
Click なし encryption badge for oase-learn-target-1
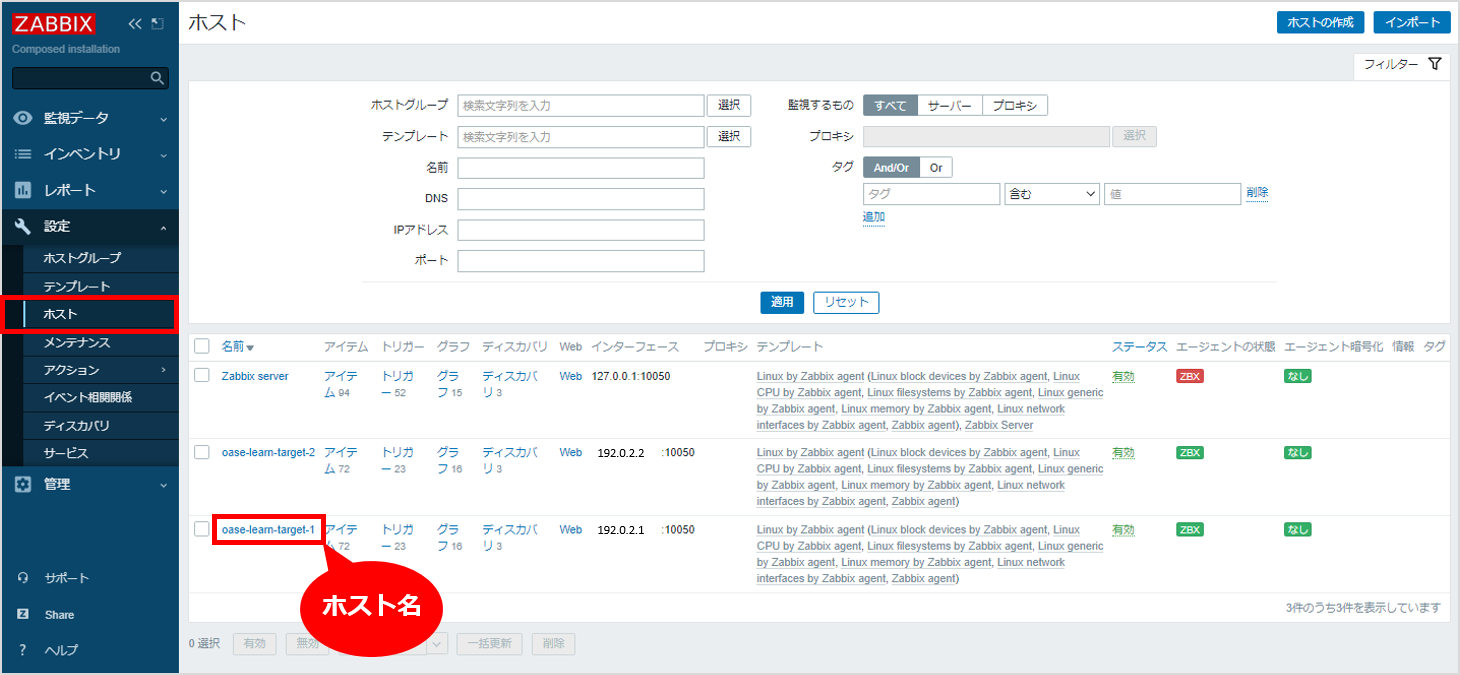(1297, 529)
